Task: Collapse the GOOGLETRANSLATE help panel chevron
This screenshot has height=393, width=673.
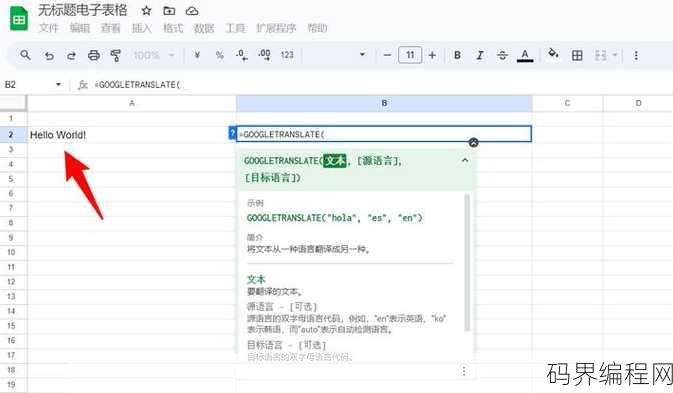Action: pos(465,160)
